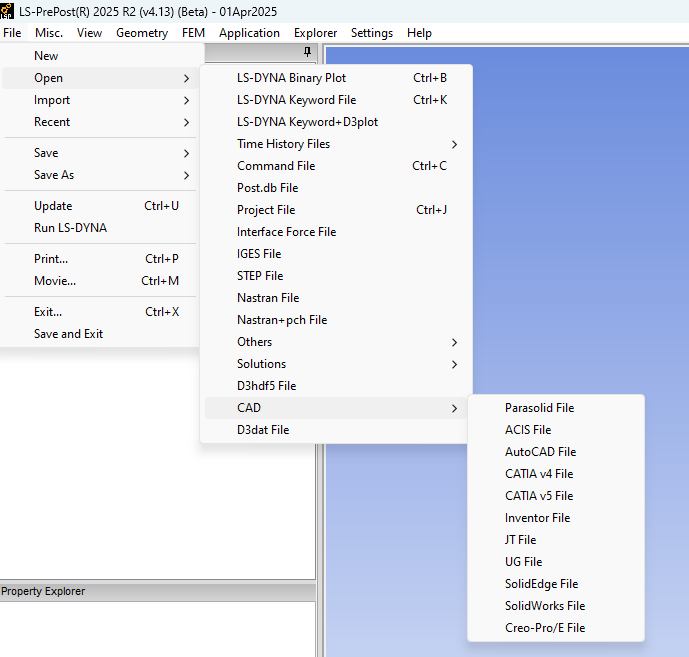Choose Print... from the File menu
The width and height of the screenshot is (689, 657).
coord(100,259)
